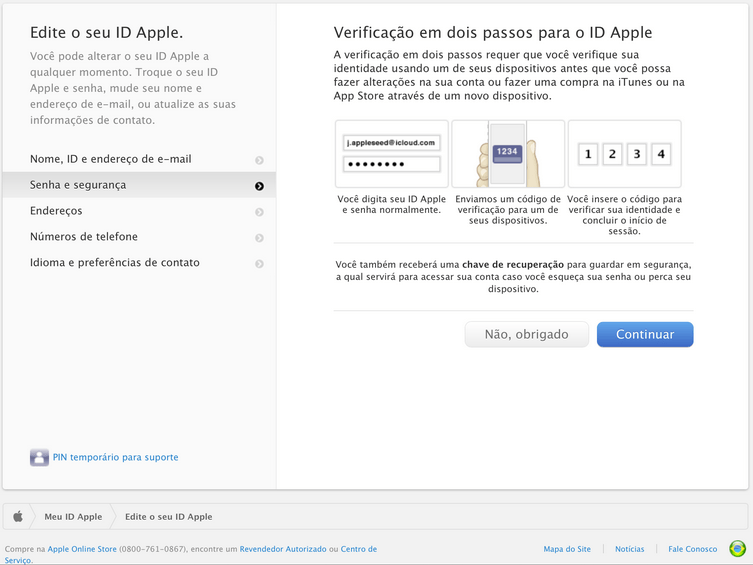753x565 pixels.
Task: Open the Centro de Serviço link
Action: (x=359, y=549)
